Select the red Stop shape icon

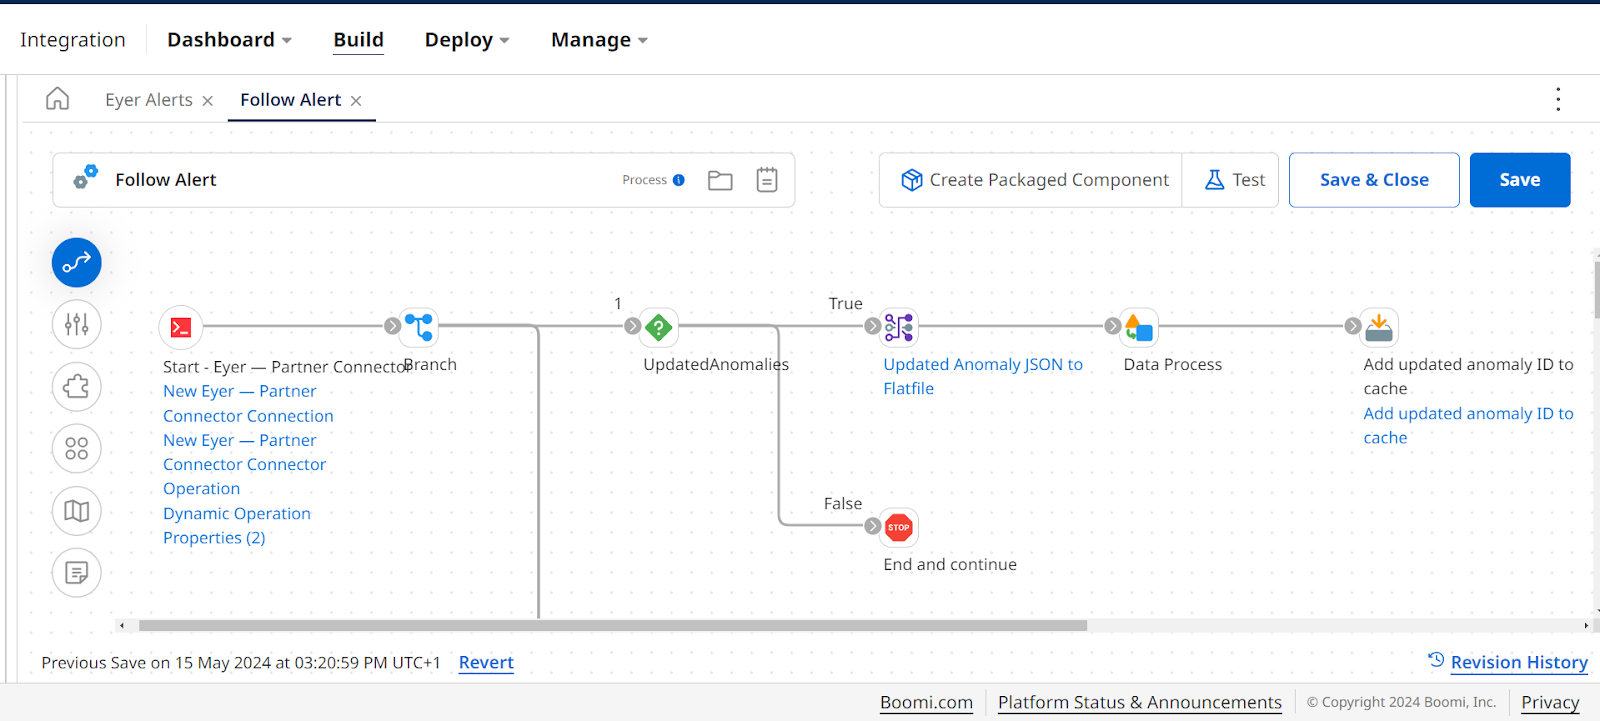(899, 527)
